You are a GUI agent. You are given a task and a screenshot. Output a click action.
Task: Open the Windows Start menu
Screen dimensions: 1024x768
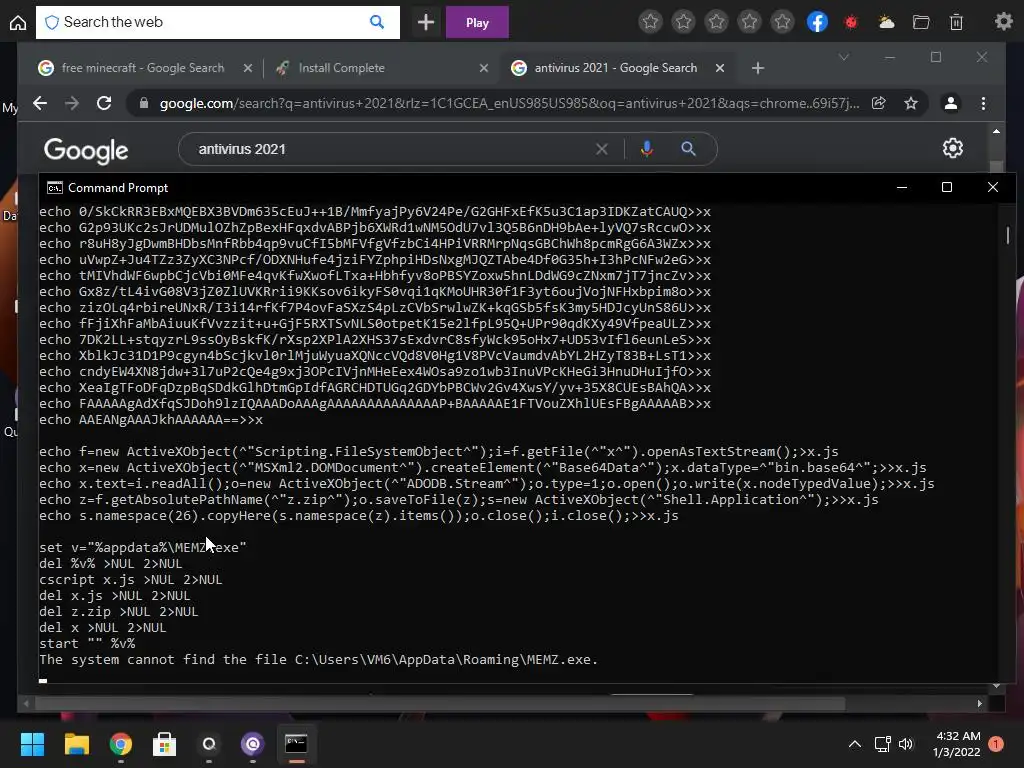pos(32,744)
